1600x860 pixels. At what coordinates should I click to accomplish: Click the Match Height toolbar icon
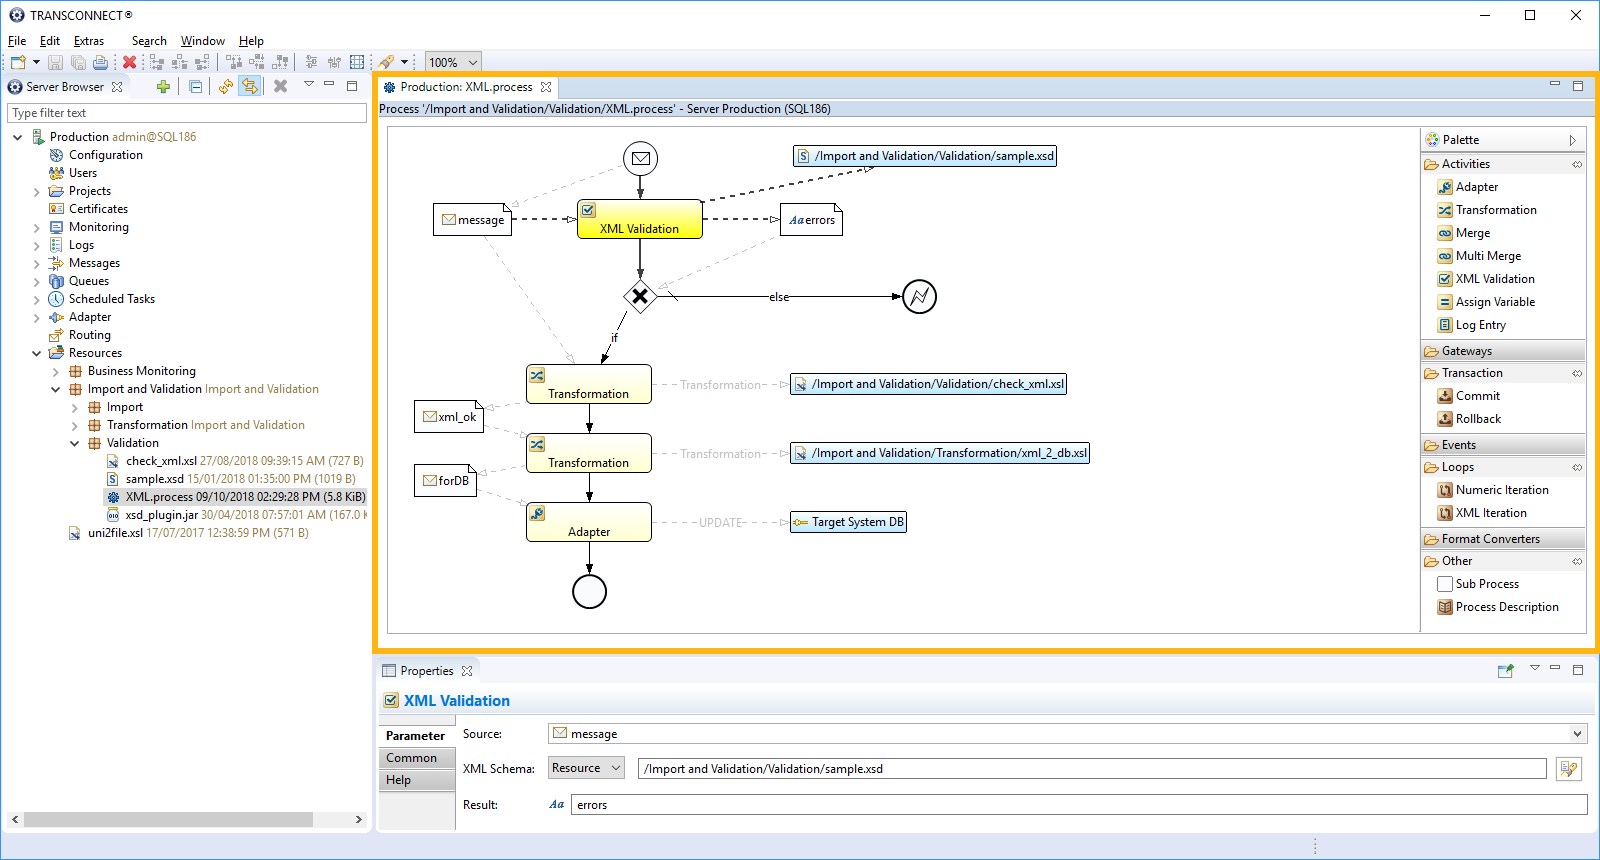click(x=334, y=62)
